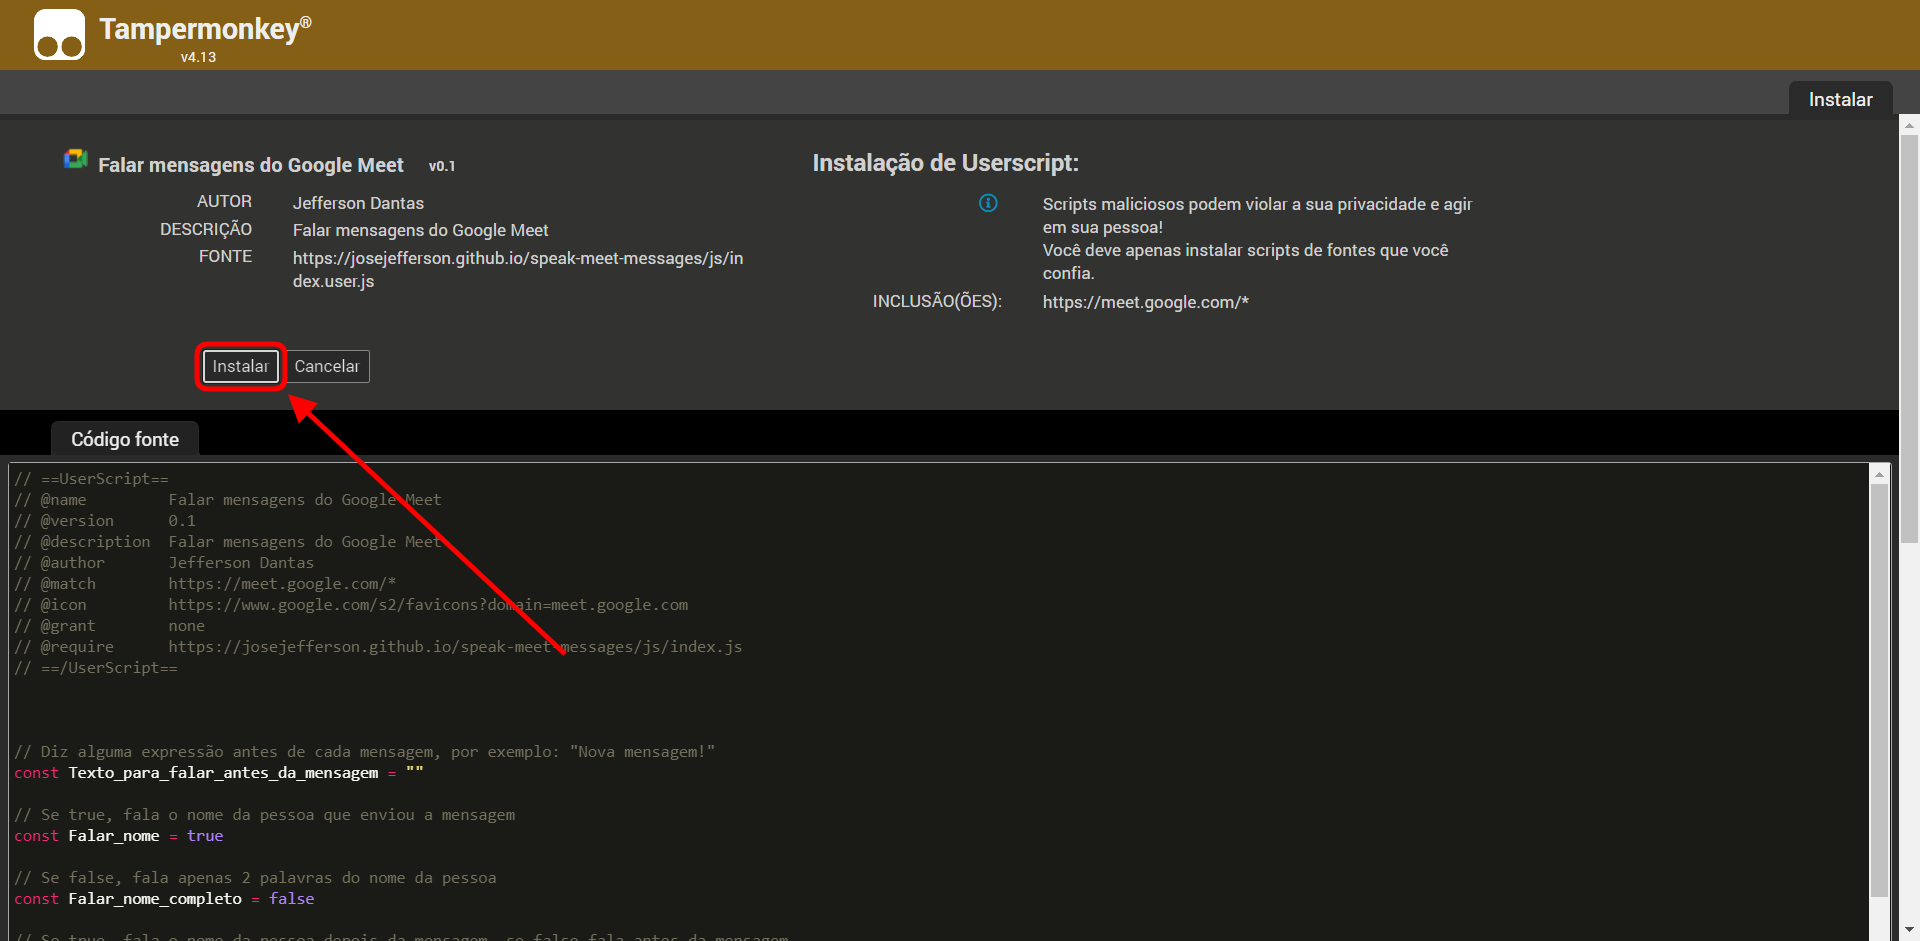Click the page scrollbar up arrow
Image resolution: width=1920 pixels, height=941 pixels.
click(1909, 126)
